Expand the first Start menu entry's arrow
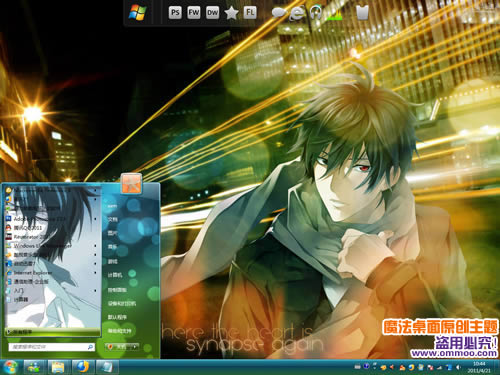The image size is (500, 375). pos(95,190)
